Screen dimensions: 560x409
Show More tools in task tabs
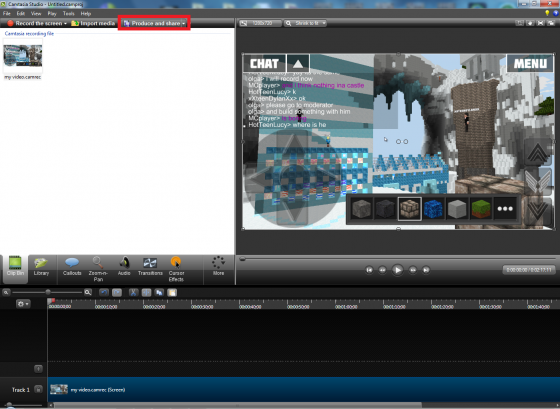218,266
